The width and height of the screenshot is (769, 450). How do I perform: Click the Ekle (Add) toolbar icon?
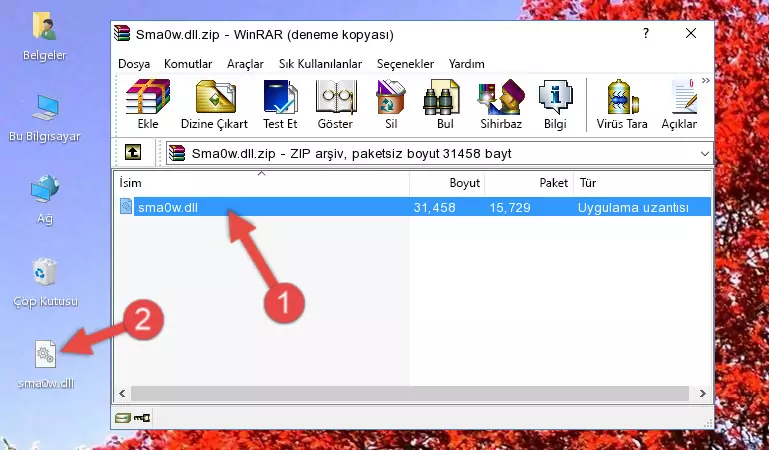click(148, 104)
